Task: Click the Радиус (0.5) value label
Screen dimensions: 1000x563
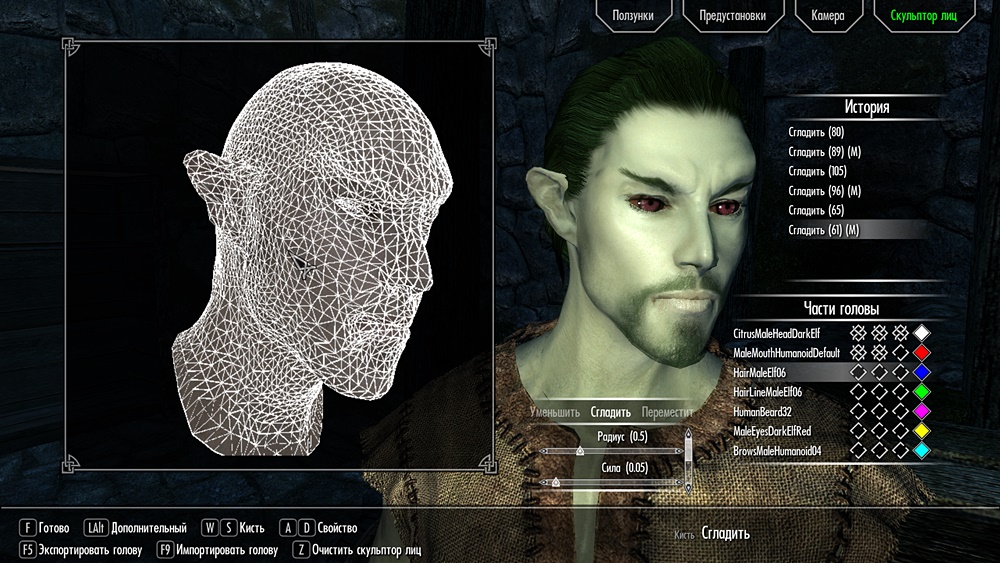Action: point(622,436)
